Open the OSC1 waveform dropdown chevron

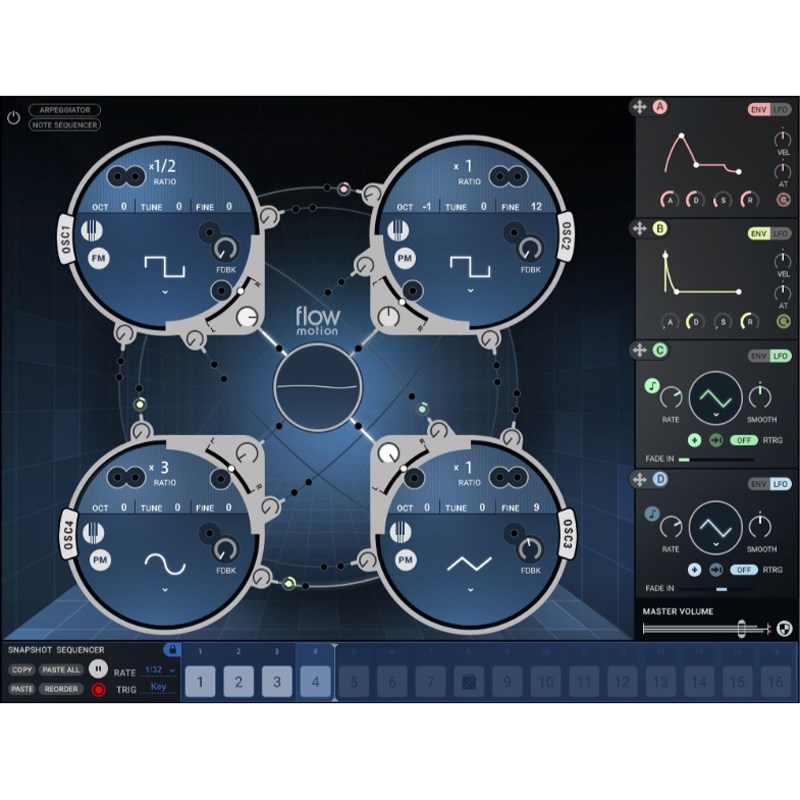165,292
